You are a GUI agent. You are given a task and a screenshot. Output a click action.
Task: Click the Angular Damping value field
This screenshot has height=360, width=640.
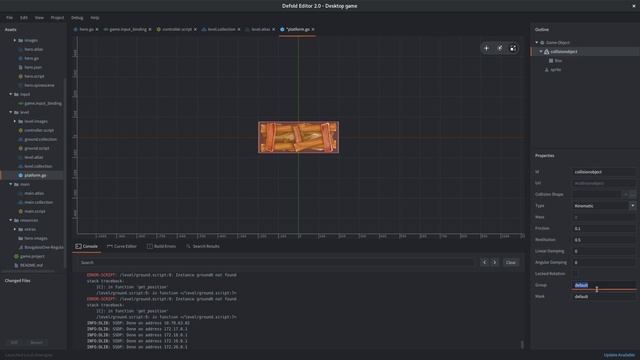point(604,262)
